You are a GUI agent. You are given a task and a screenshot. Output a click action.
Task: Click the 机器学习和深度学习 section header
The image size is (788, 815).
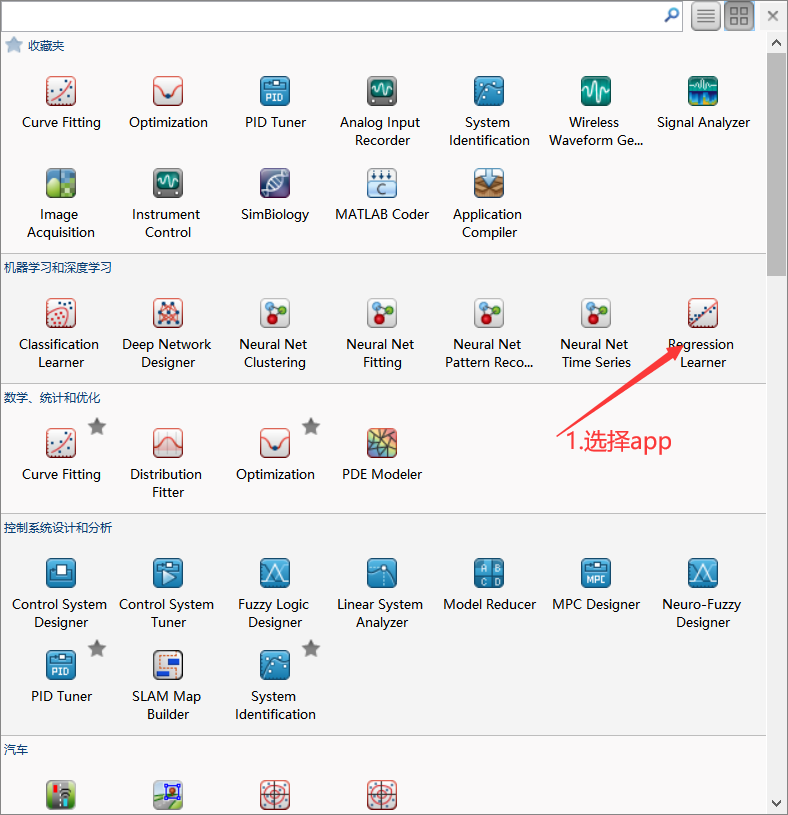pos(58,268)
